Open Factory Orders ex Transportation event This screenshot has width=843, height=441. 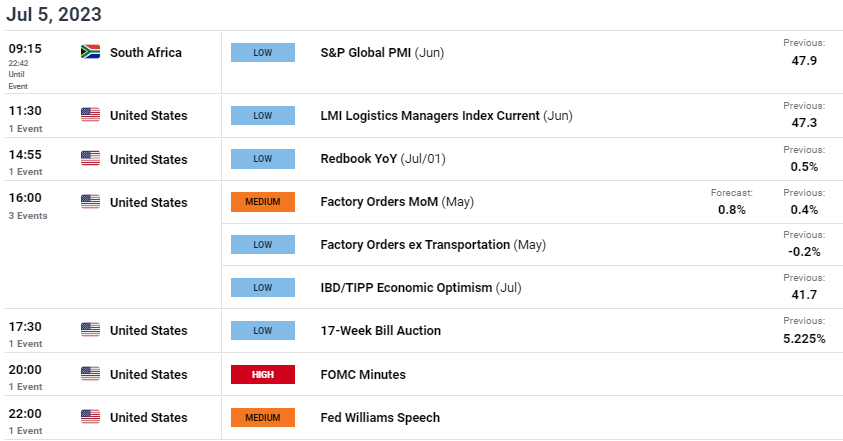(x=433, y=245)
